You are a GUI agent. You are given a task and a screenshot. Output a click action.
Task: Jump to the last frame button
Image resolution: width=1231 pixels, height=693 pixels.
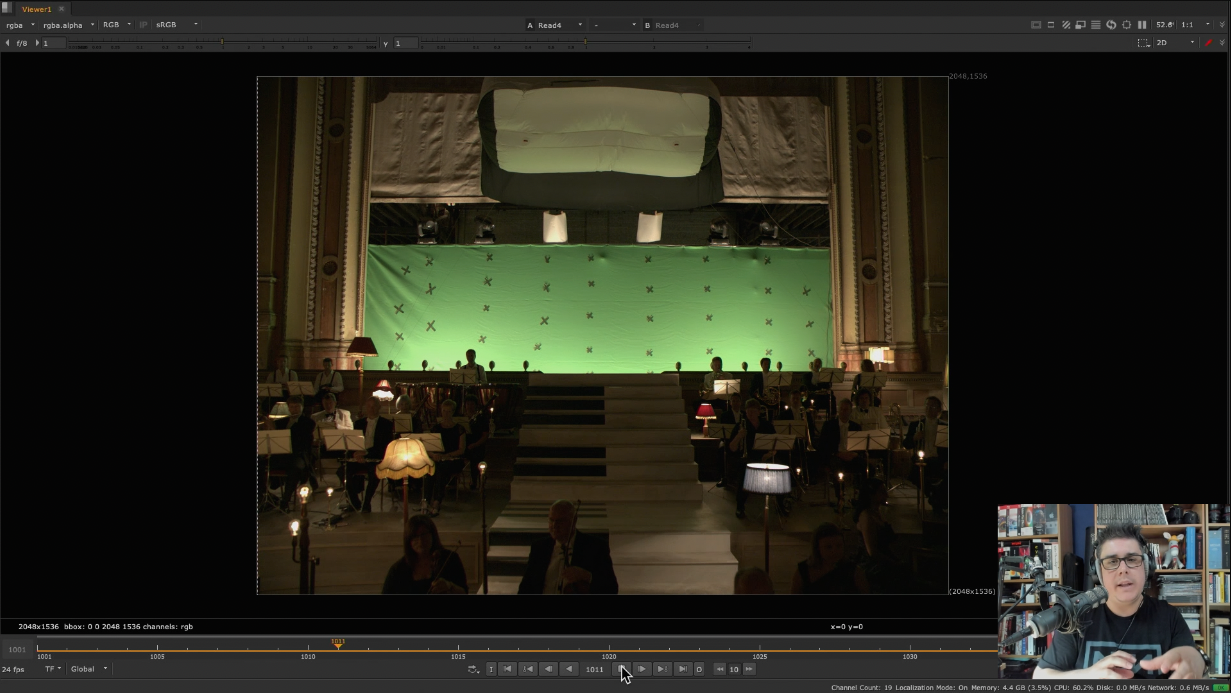click(682, 669)
